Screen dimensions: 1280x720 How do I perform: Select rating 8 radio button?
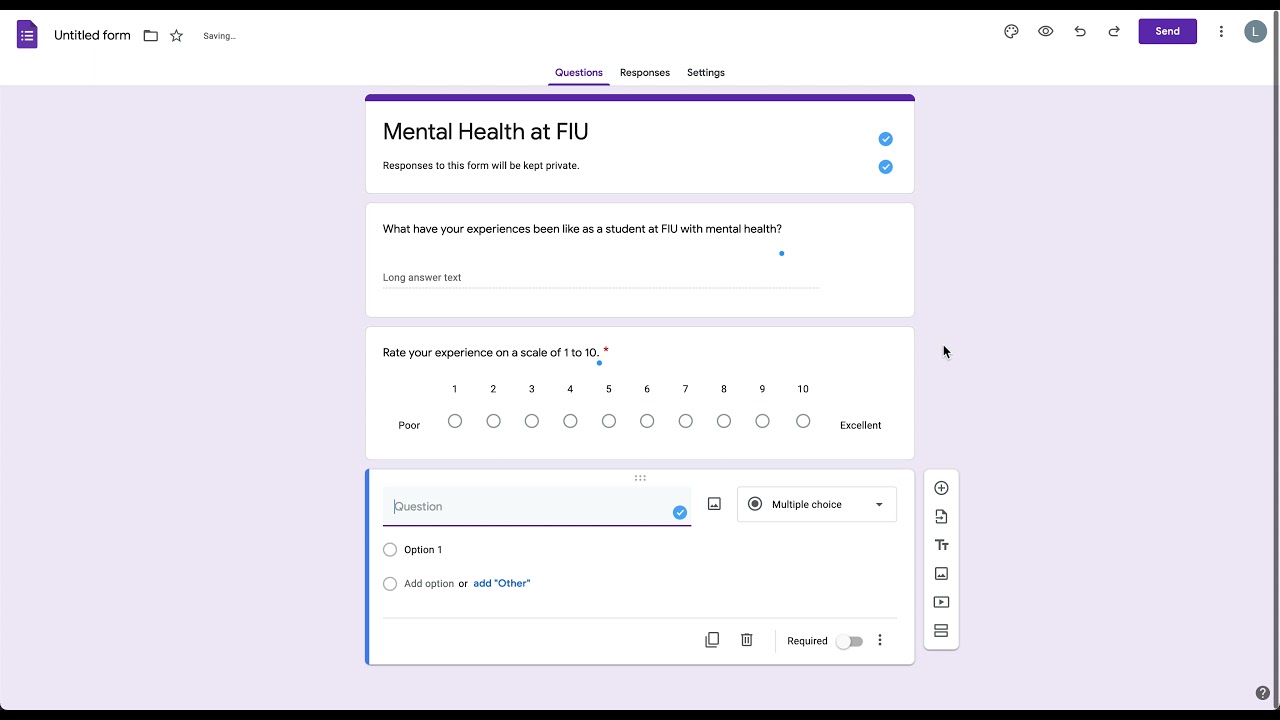point(724,421)
